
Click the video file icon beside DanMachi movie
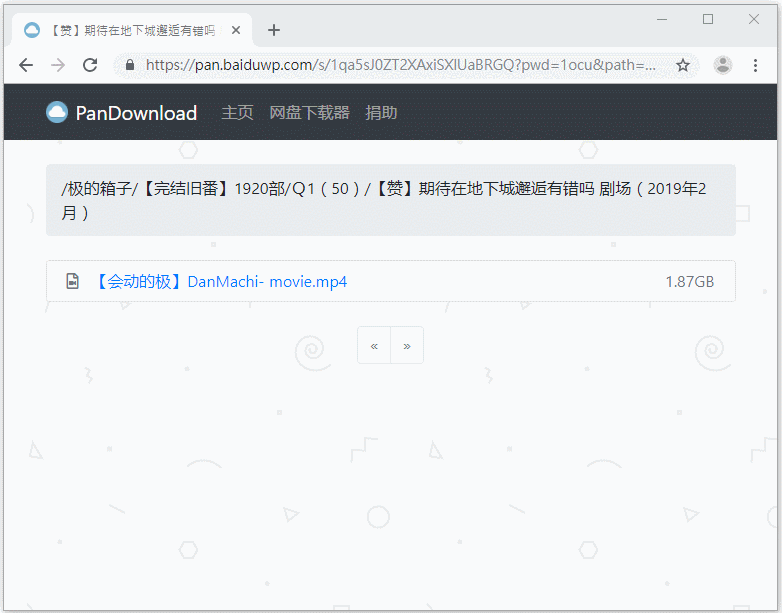72,282
